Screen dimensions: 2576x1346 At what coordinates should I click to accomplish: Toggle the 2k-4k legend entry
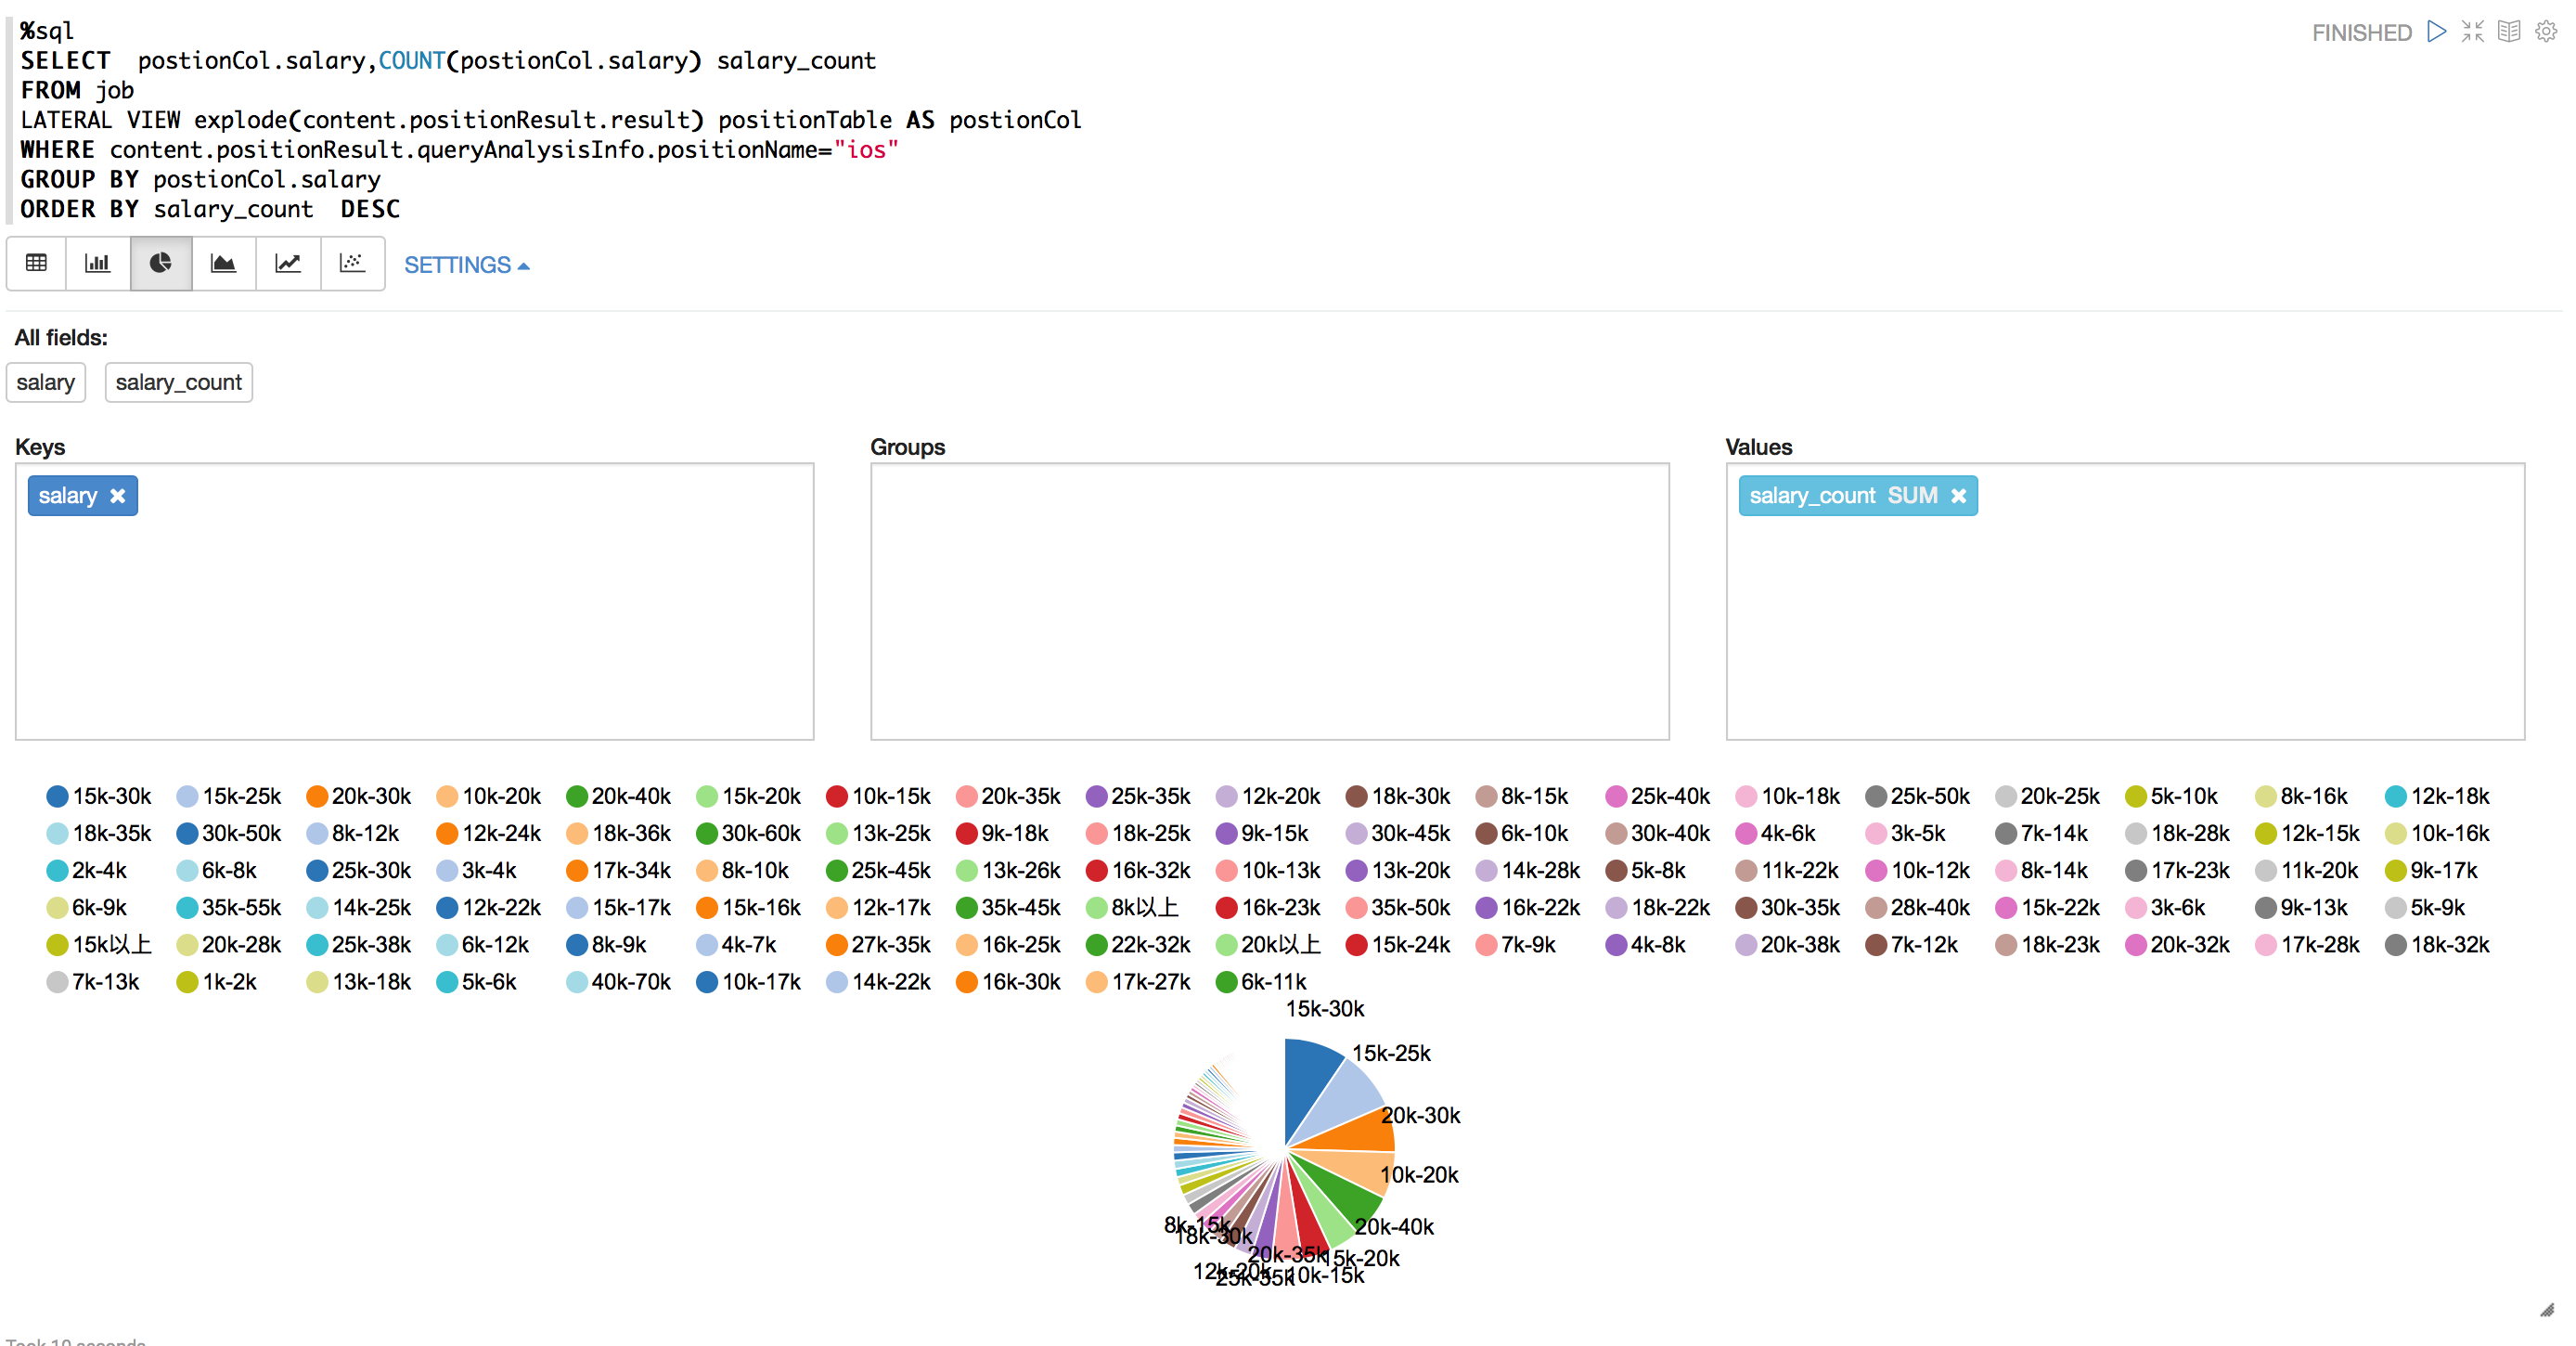(x=87, y=871)
